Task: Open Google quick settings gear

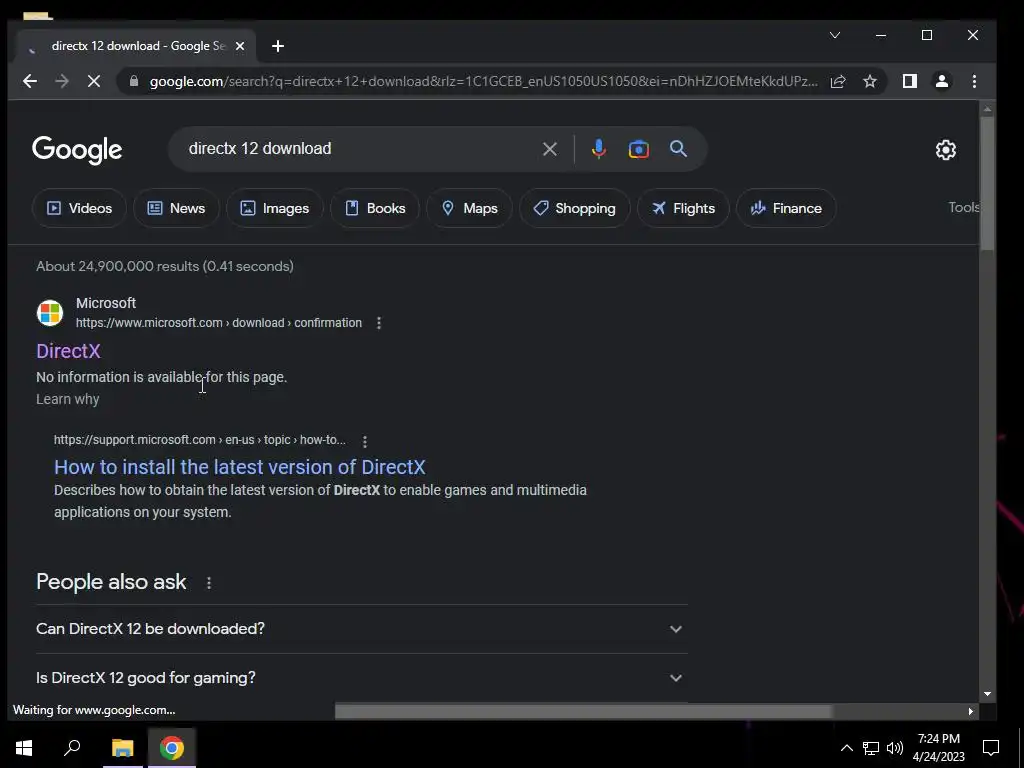Action: [x=946, y=150]
